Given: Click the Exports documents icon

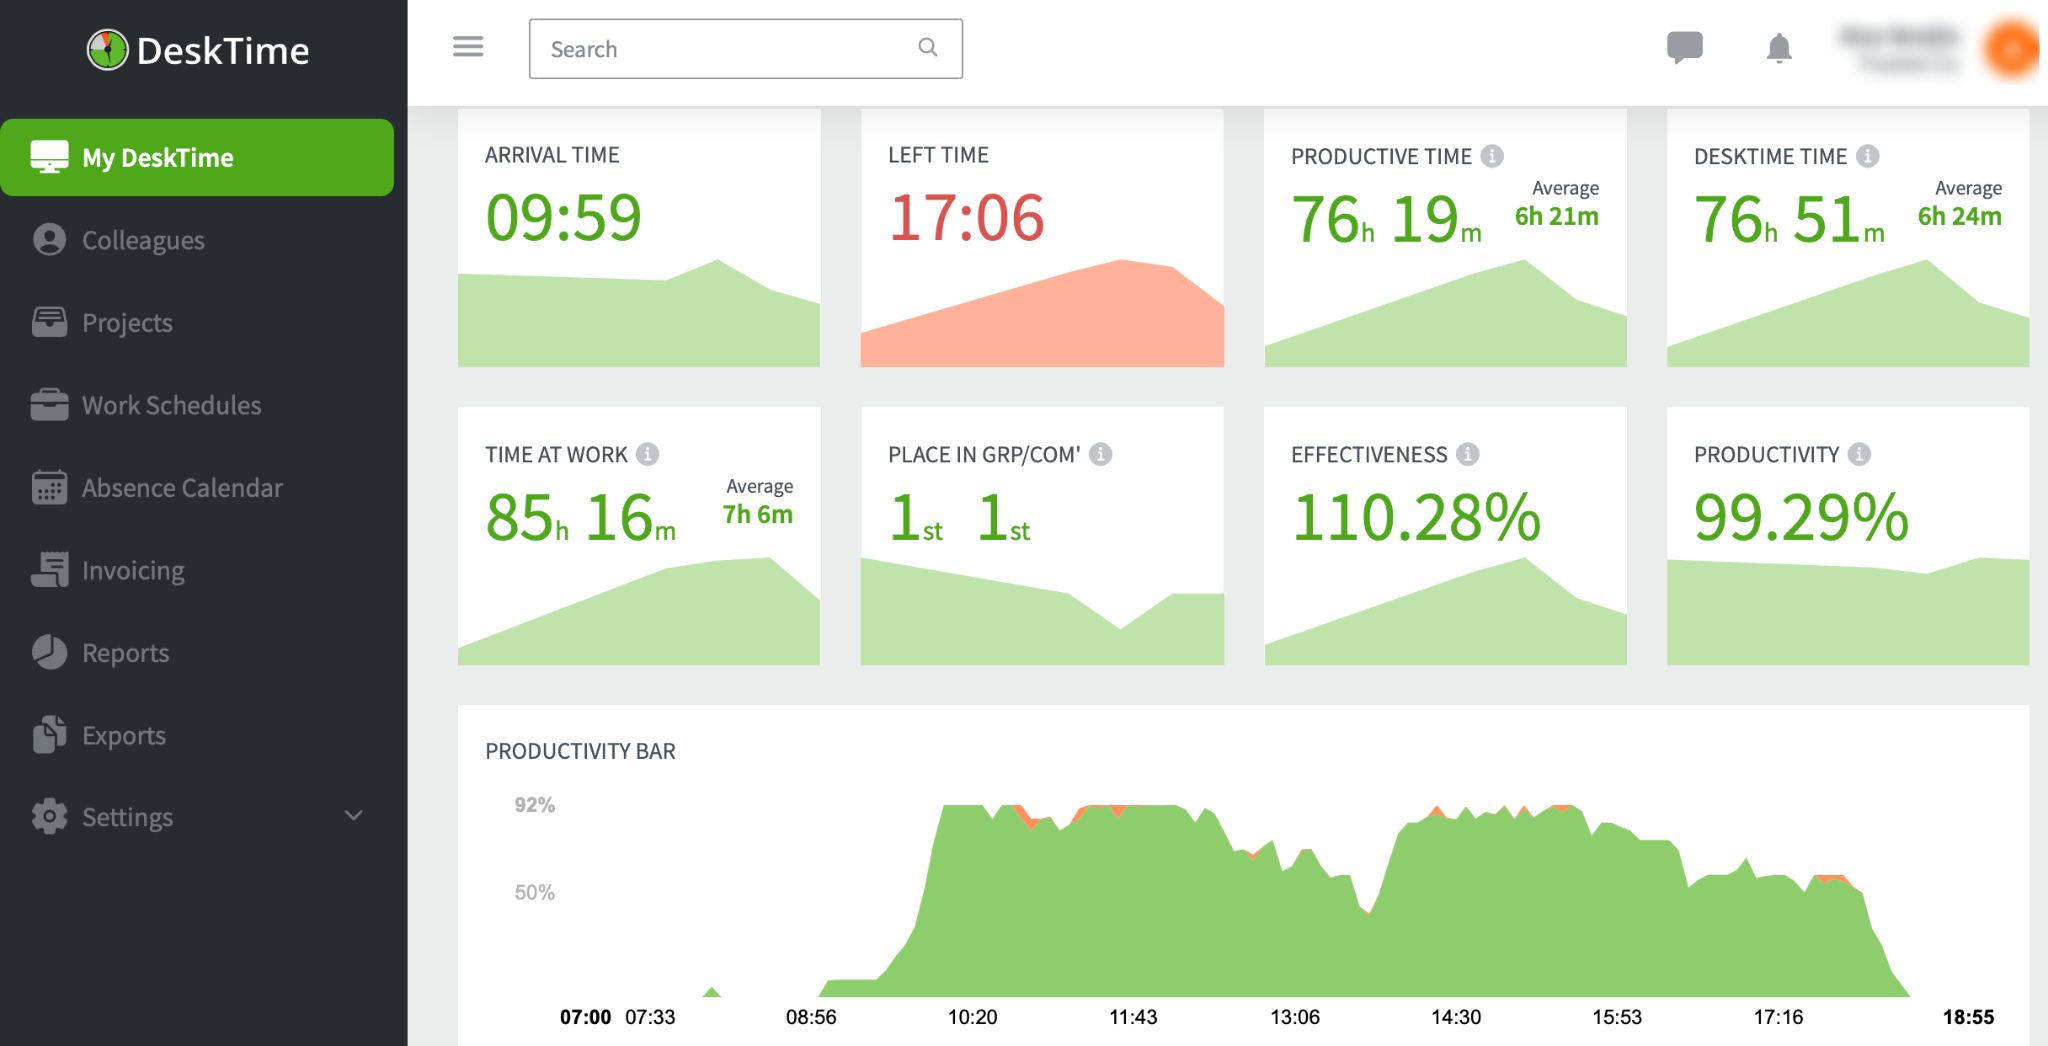Looking at the screenshot, I should (49, 735).
